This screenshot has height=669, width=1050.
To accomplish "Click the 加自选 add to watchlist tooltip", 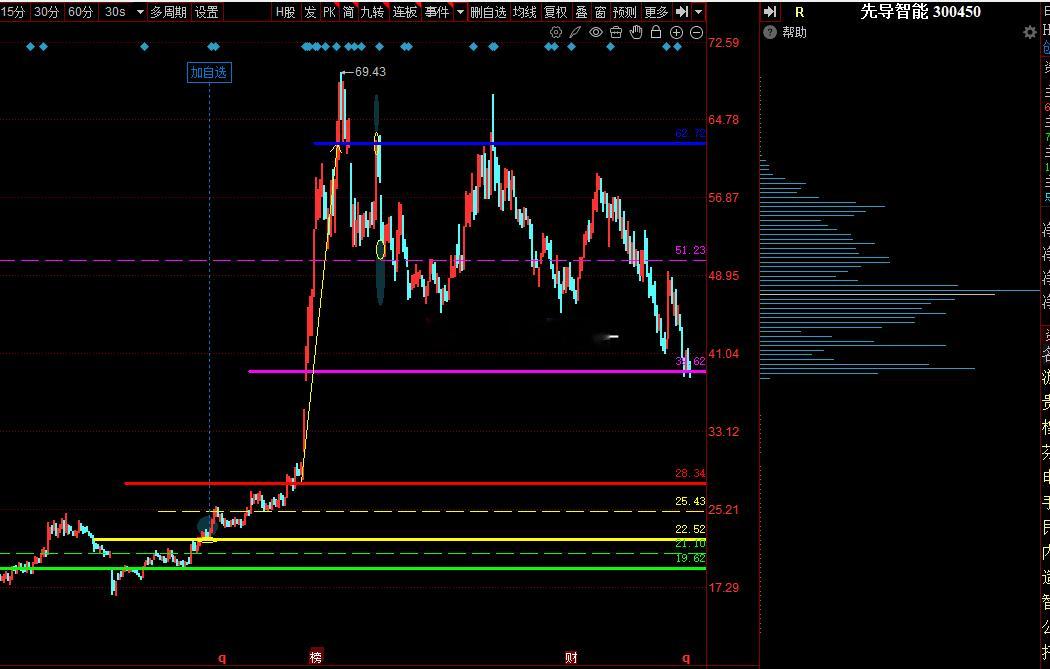I will pyautogui.click(x=209, y=72).
